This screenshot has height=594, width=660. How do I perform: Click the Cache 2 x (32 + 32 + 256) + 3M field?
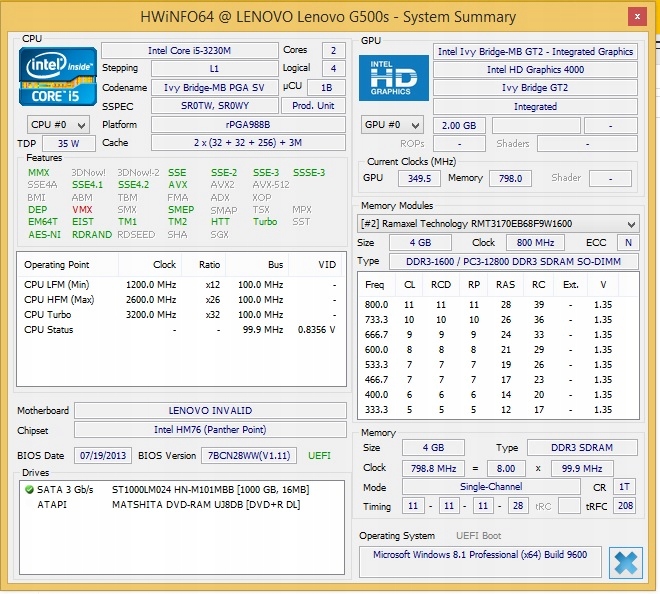(x=248, y=143)
